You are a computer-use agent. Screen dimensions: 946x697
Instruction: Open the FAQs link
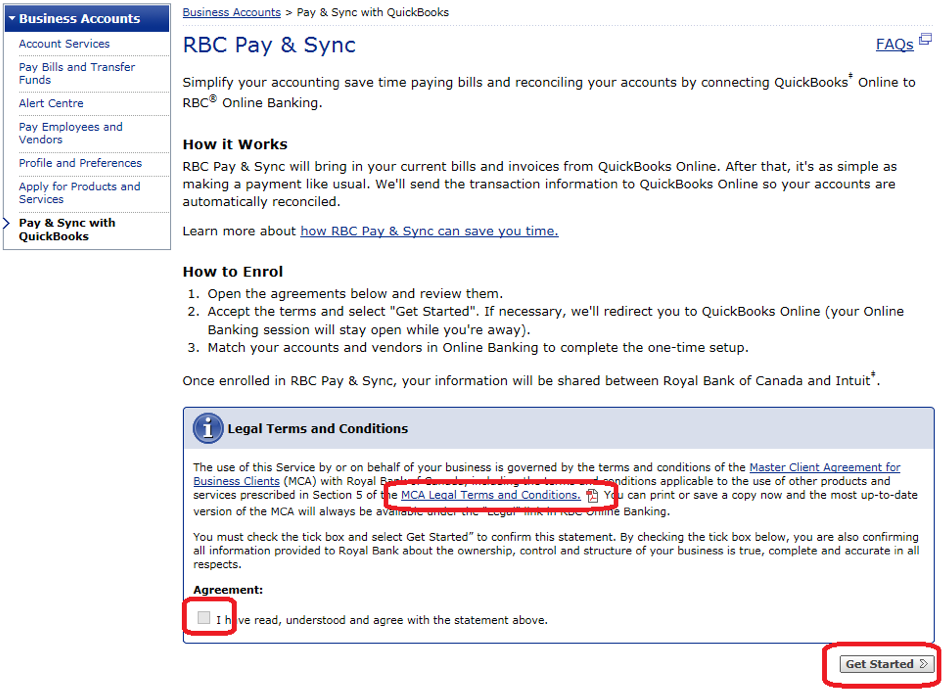pyautogui.click(x=894, y=45)
